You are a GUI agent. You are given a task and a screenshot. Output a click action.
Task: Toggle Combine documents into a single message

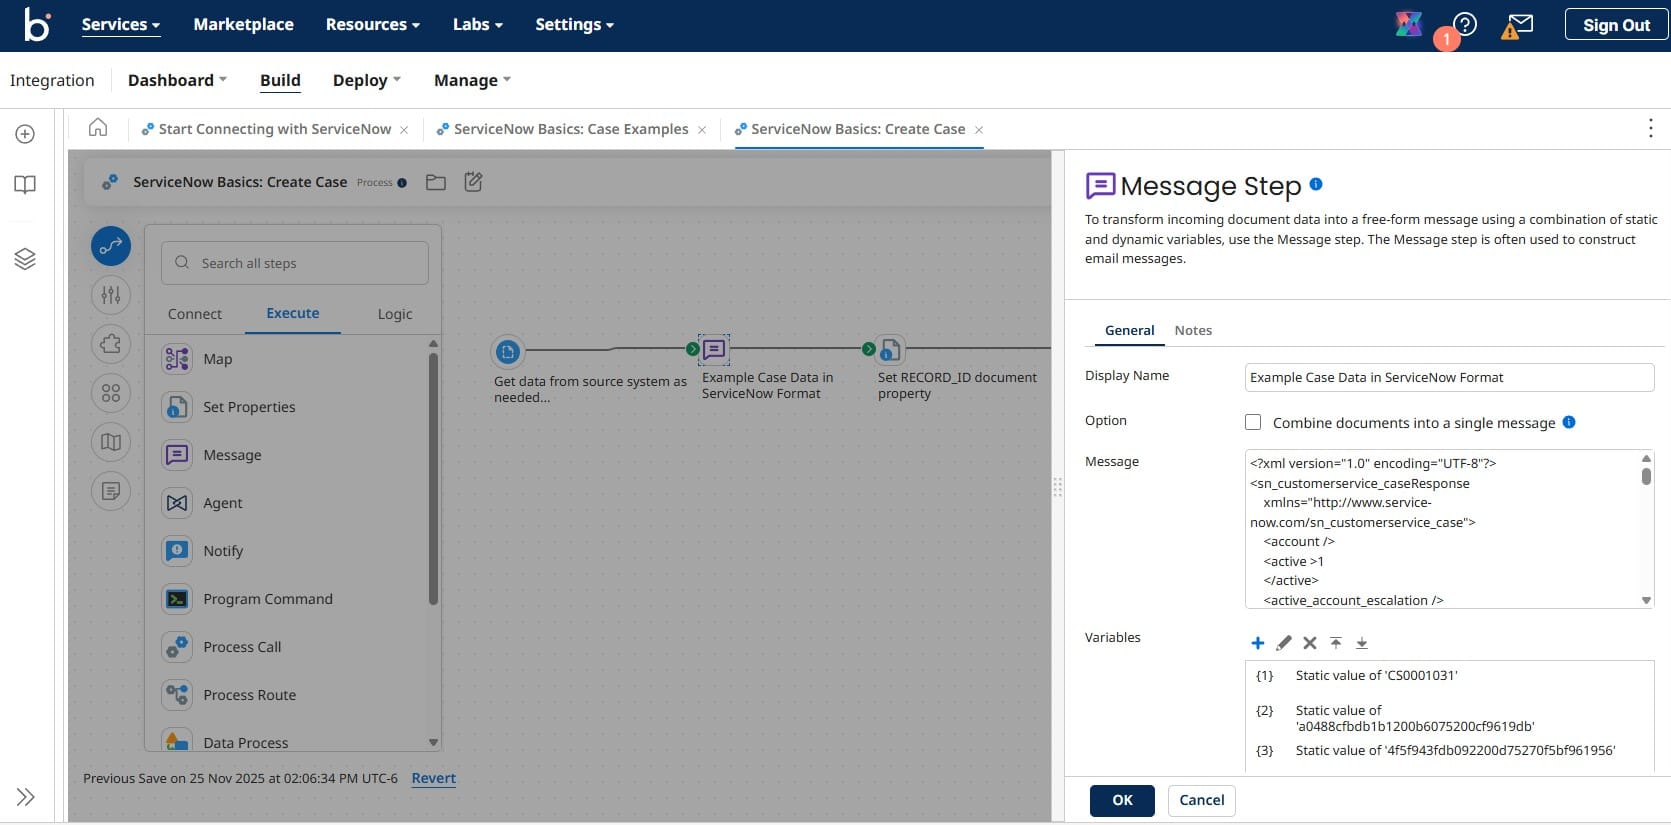(1253, 422)
